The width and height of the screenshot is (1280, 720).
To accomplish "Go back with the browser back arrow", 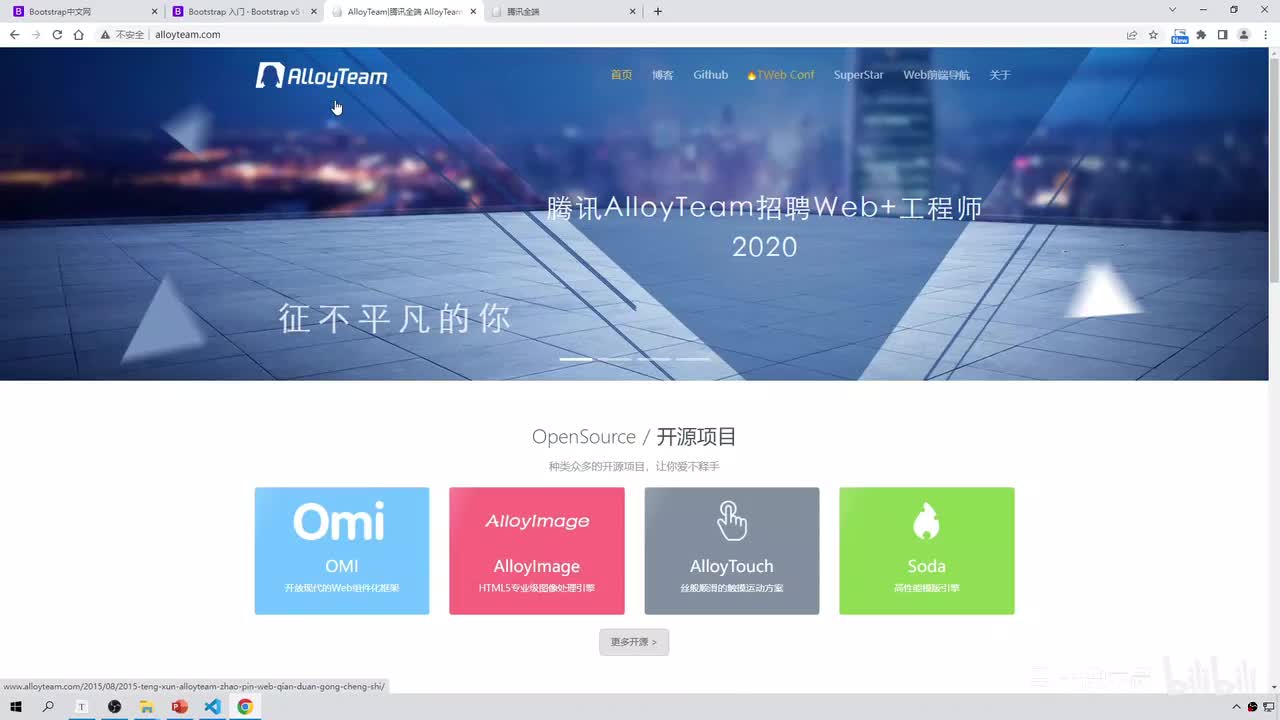I will [x=14, y=34].
